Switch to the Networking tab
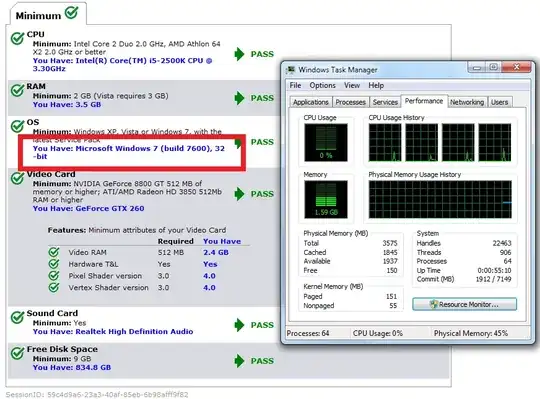 tap(467, 102)
